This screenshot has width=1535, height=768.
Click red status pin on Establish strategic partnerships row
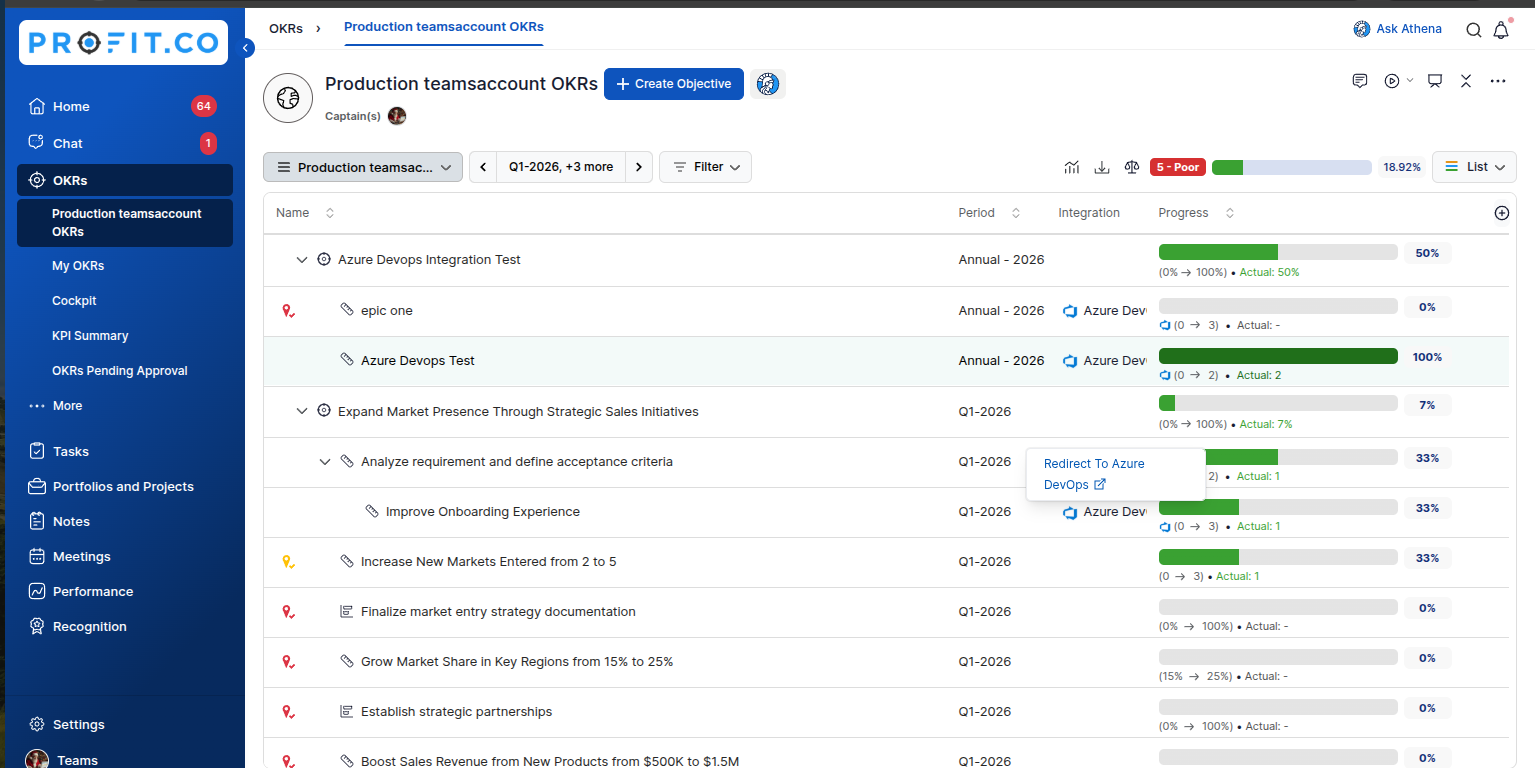tap(288, 712)
